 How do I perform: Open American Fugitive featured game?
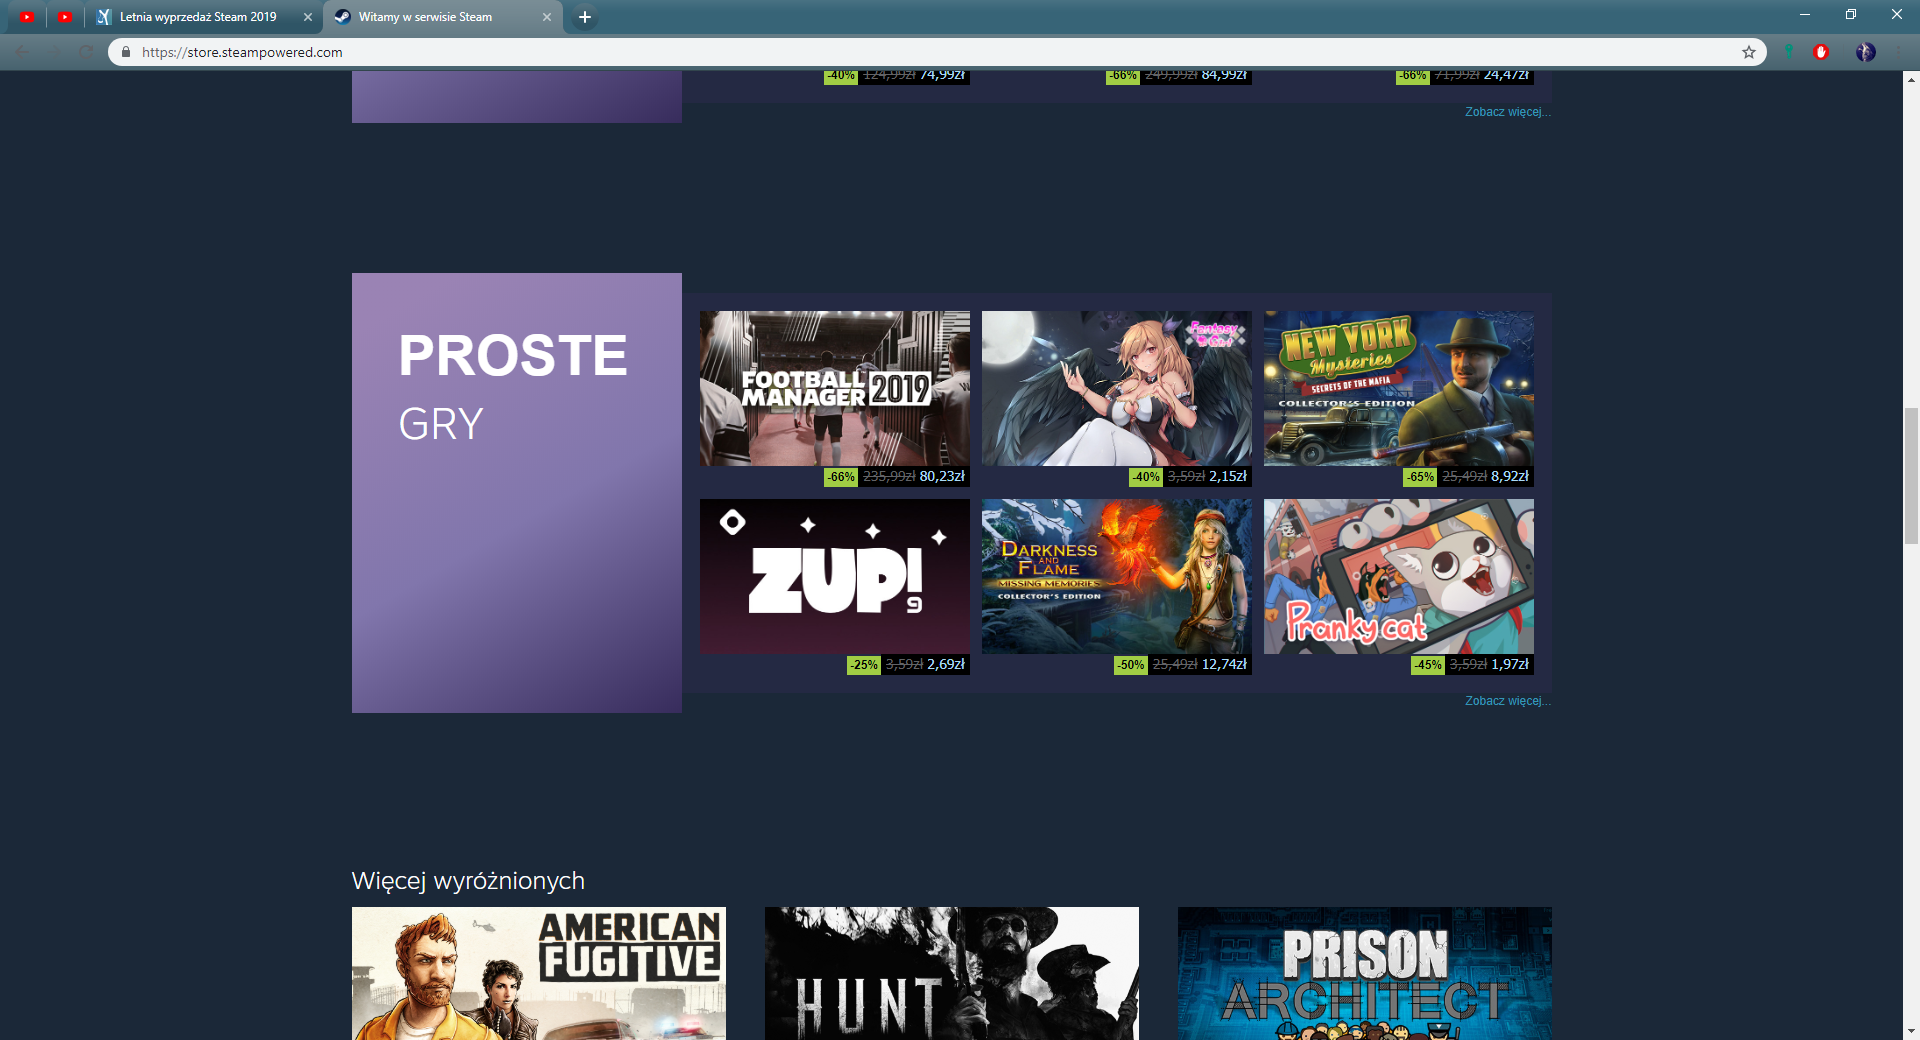click(539, 973)
